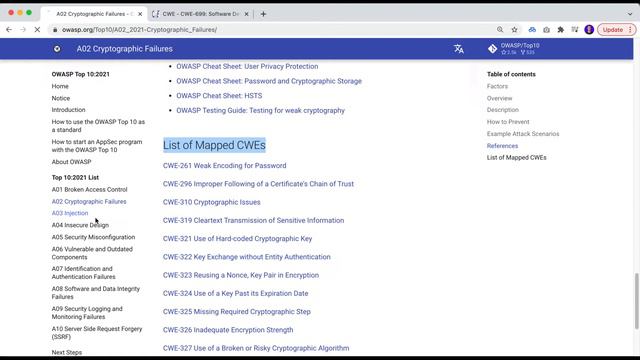The height and width of the screenshot is (360, 640).
Task: Open Testing for weak cryptography guide
Action: [260, 110]
